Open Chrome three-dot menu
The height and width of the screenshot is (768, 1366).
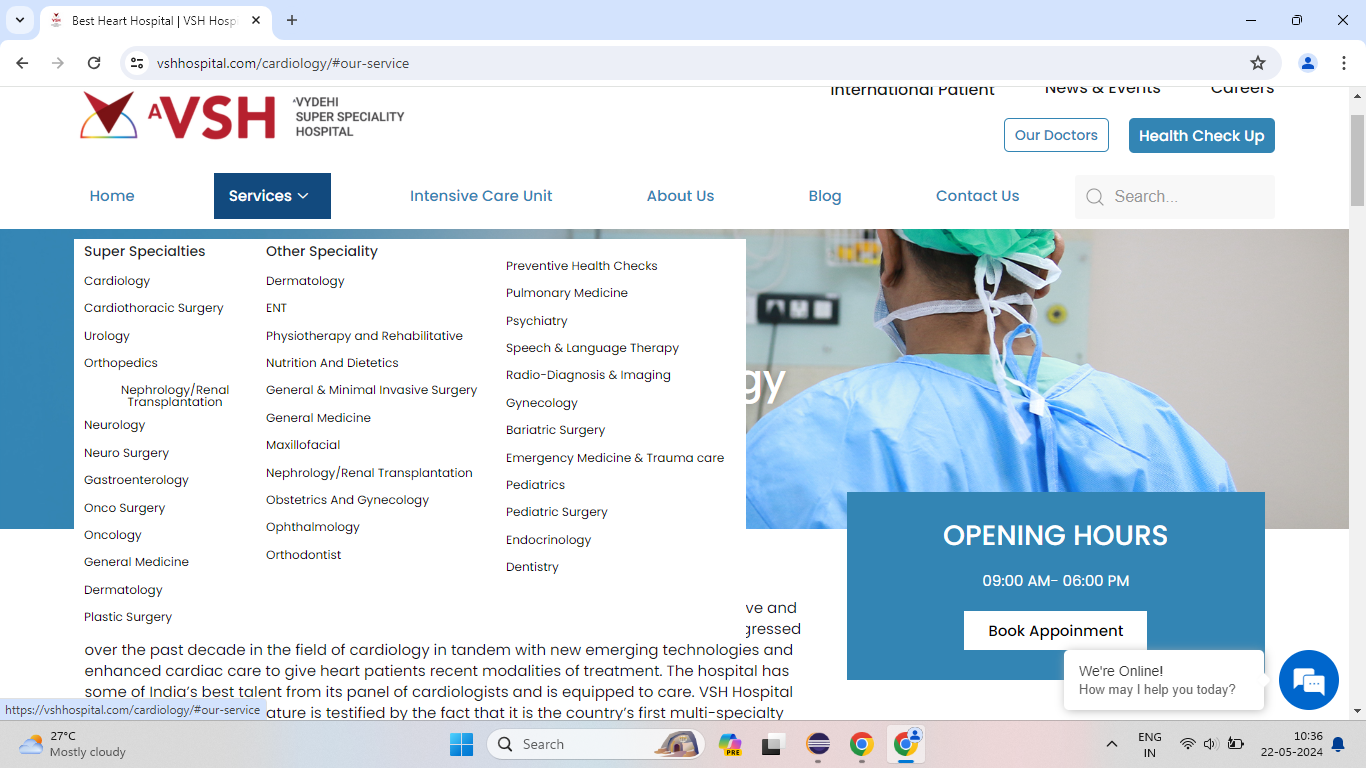click(1341, 63)
